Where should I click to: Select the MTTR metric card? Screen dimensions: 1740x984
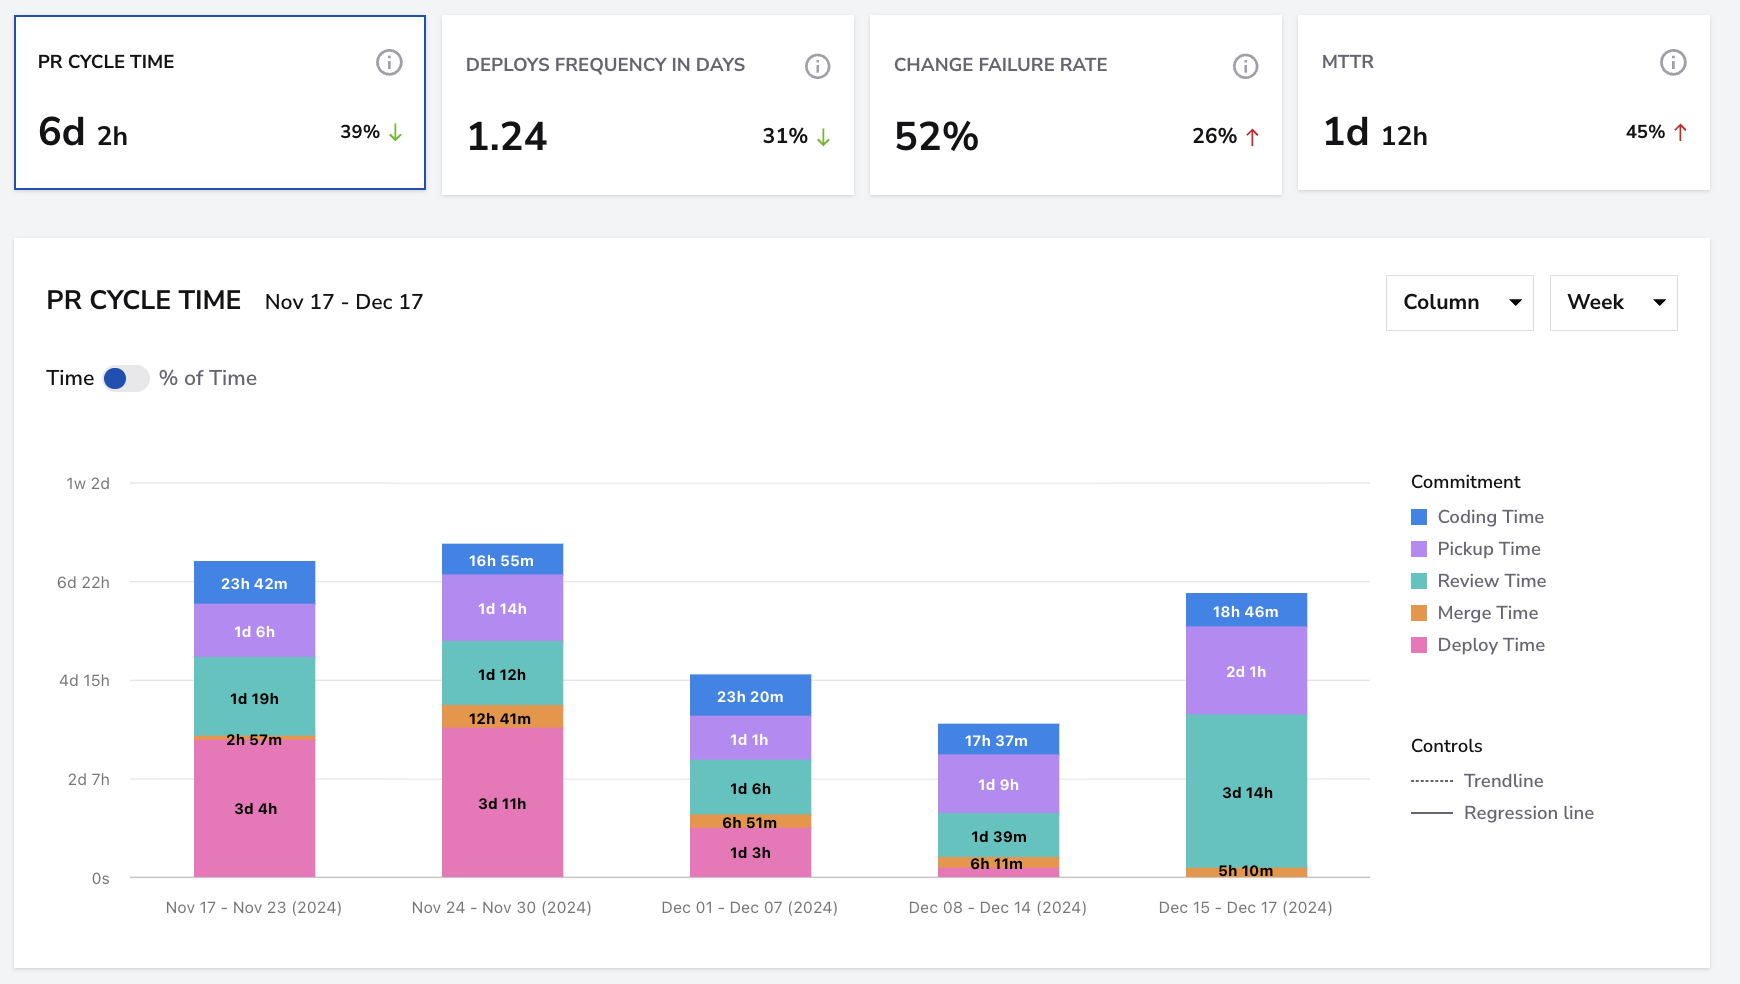(x=1504, y=102)
